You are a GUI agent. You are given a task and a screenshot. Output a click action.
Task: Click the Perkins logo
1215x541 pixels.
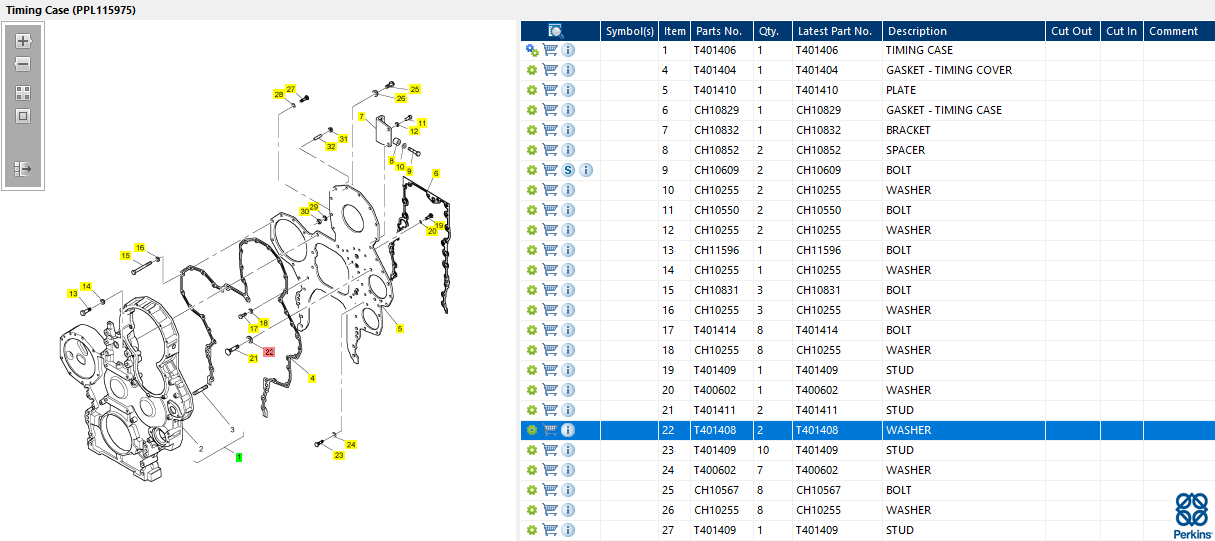pos(1191,514)
